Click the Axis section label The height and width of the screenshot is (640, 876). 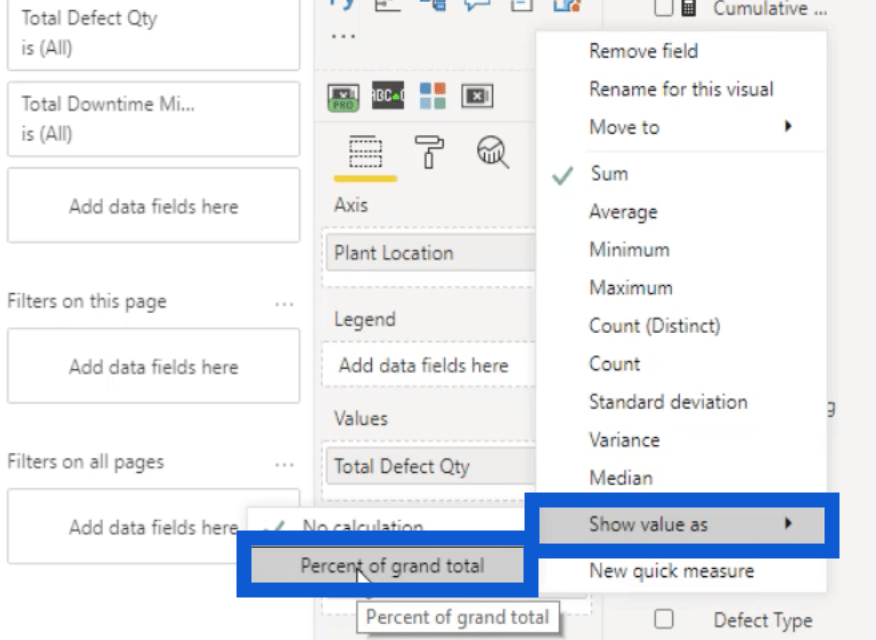click(351, 206)
